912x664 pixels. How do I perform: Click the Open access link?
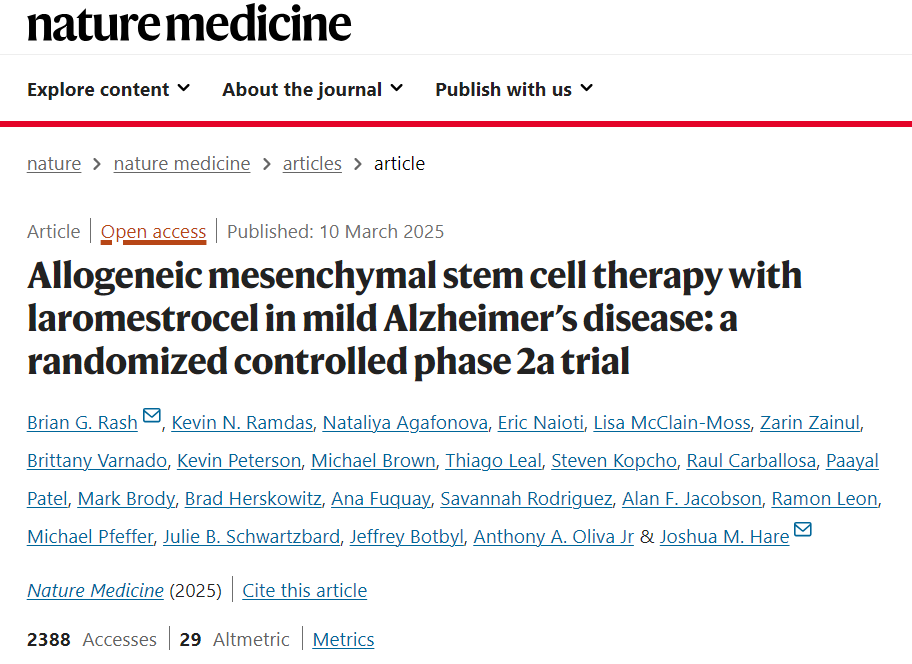(x=154, y=231)
